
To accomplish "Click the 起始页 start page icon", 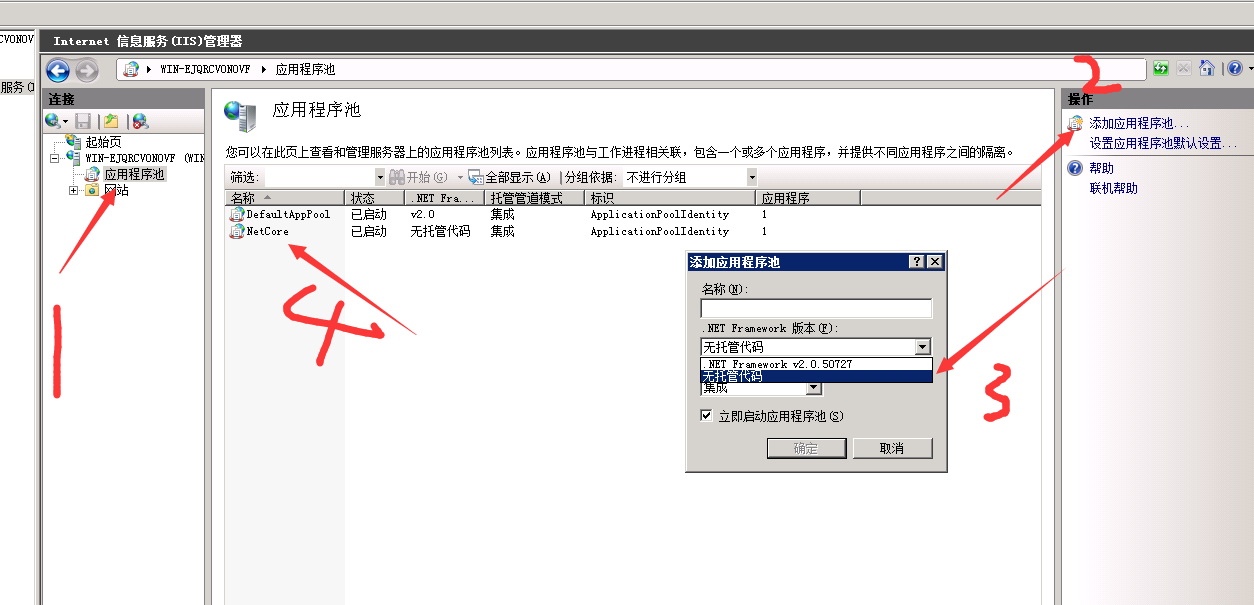I will [x=74, y=142].
